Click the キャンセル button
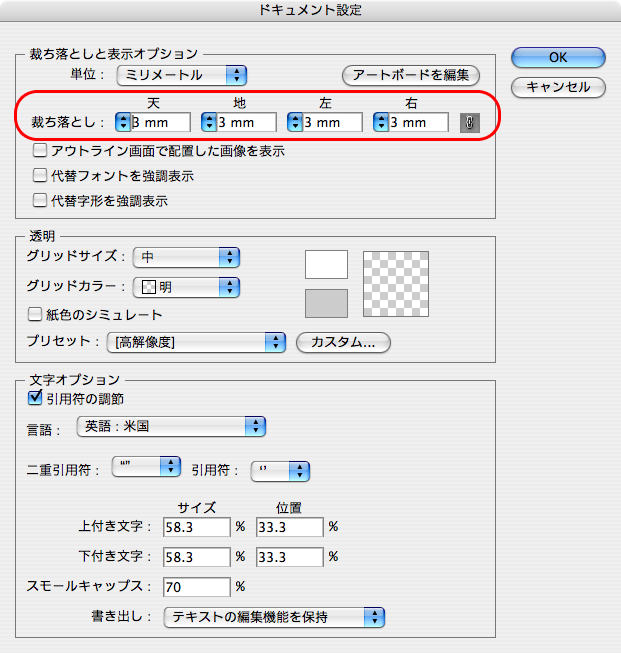Screen dimensions: 621x653 pyautogui.click(x=558, y=87)
